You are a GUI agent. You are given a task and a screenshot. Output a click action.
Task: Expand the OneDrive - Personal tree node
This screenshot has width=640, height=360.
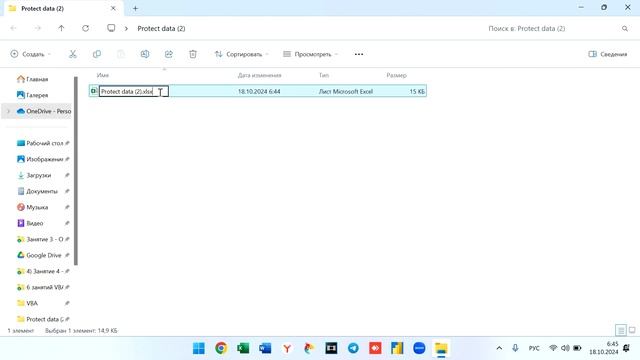point(8,111)
